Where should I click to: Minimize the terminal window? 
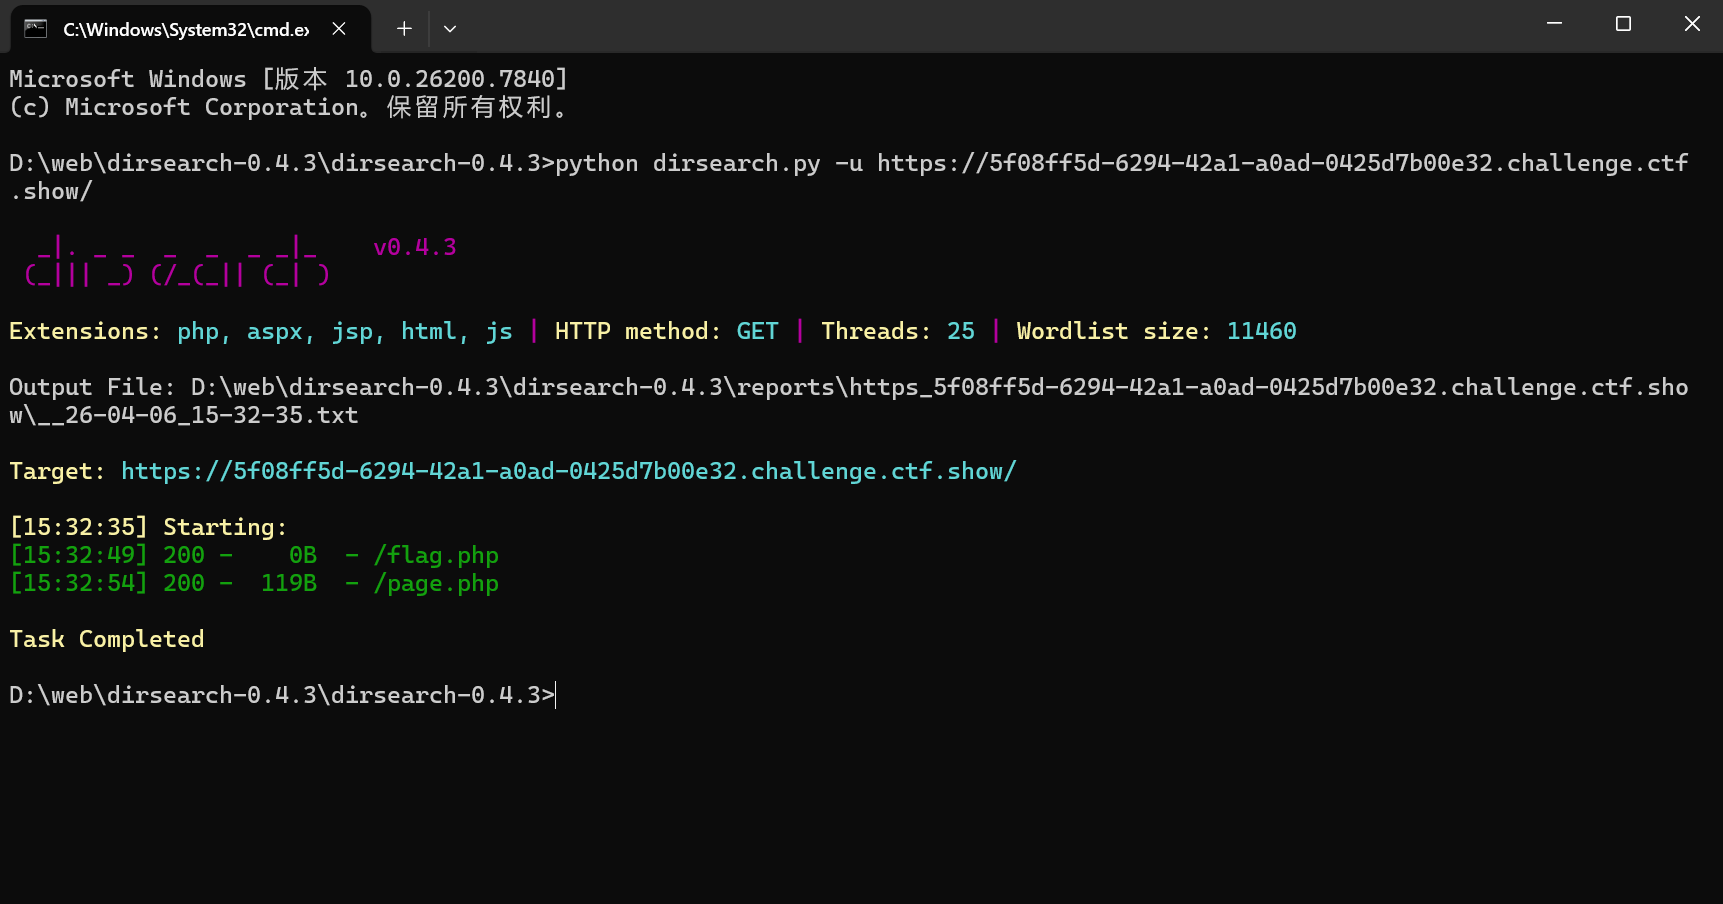point(1554,24)
